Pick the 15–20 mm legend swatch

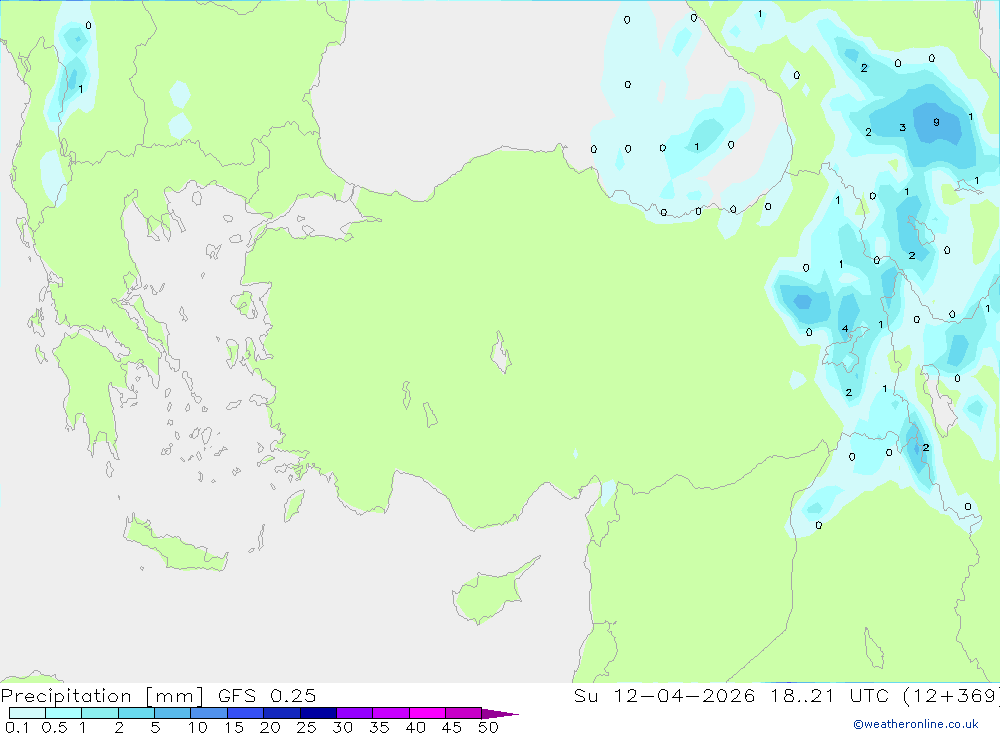tap(246, 713)
